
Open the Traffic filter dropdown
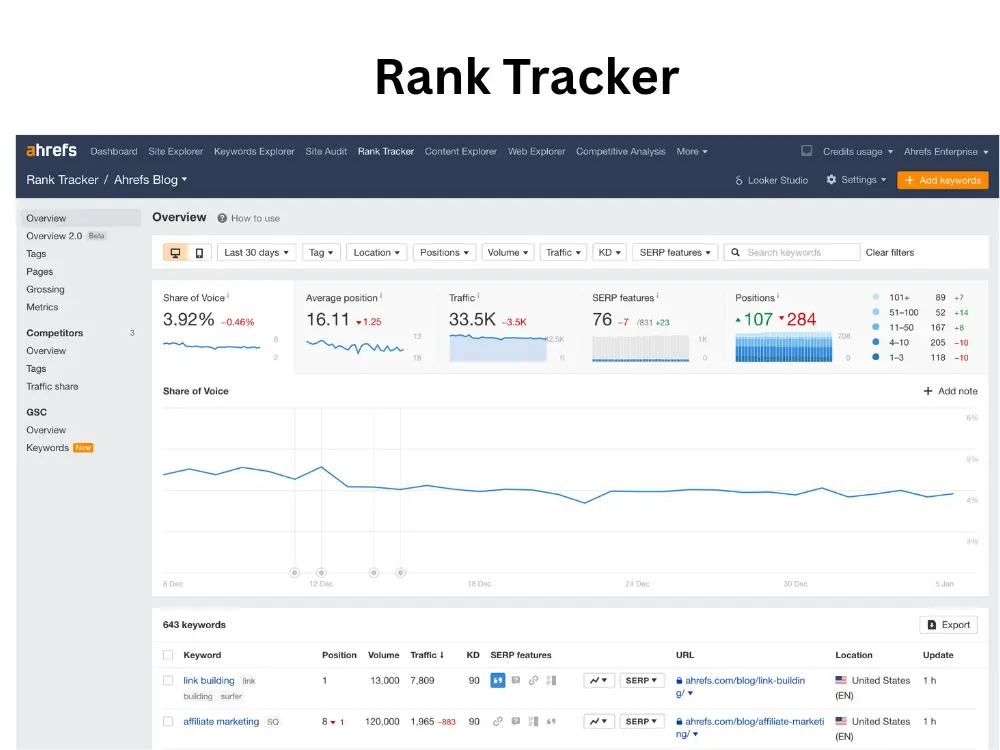(563, 253)
